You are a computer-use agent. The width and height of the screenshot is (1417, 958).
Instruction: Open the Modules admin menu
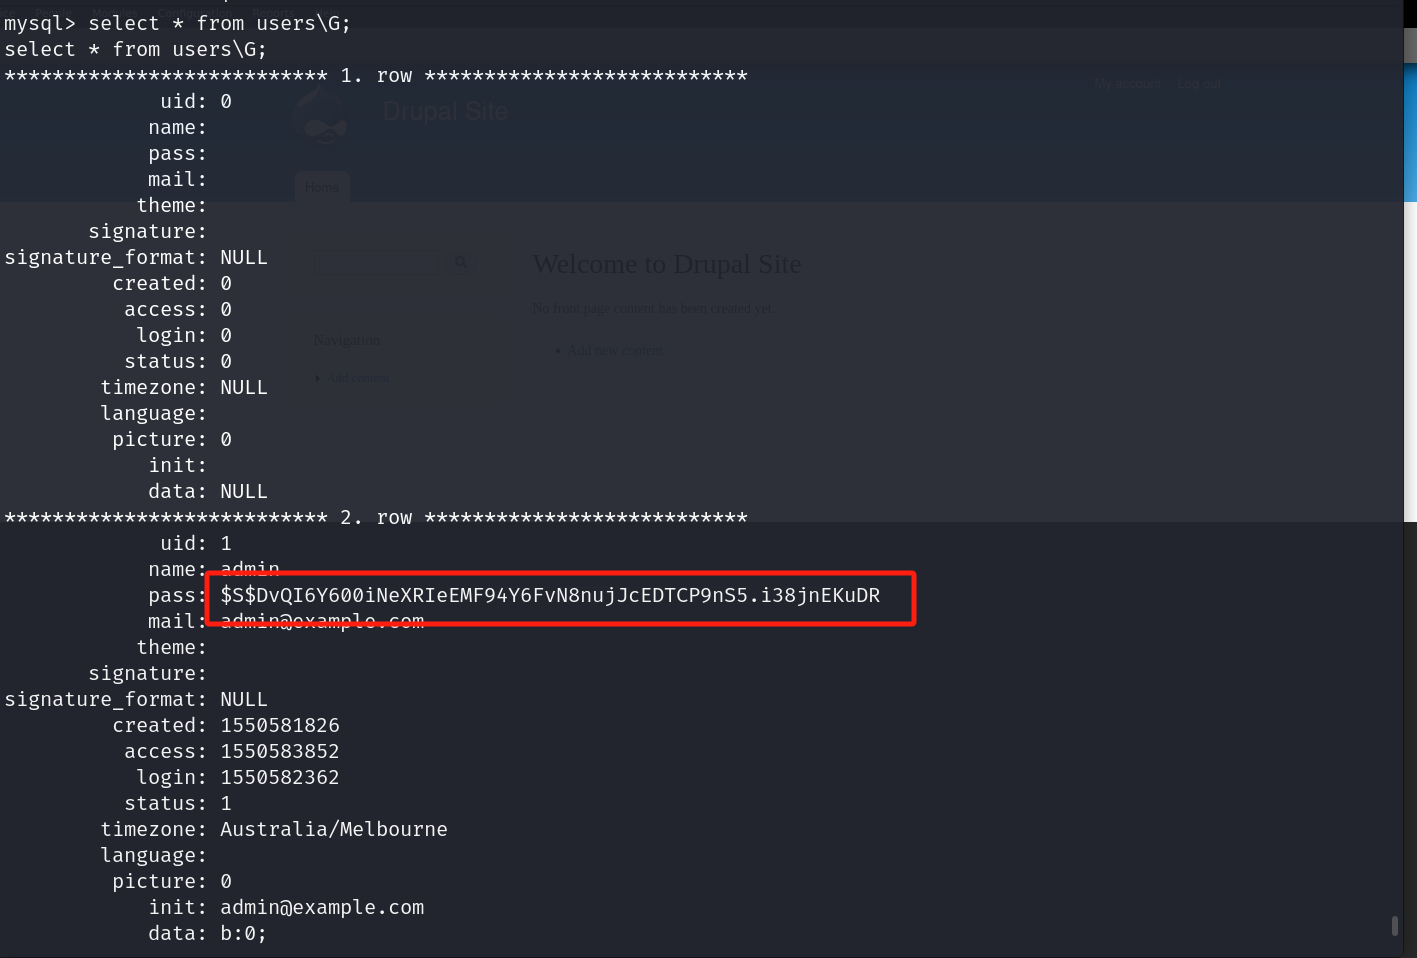[x=116, y=13]
